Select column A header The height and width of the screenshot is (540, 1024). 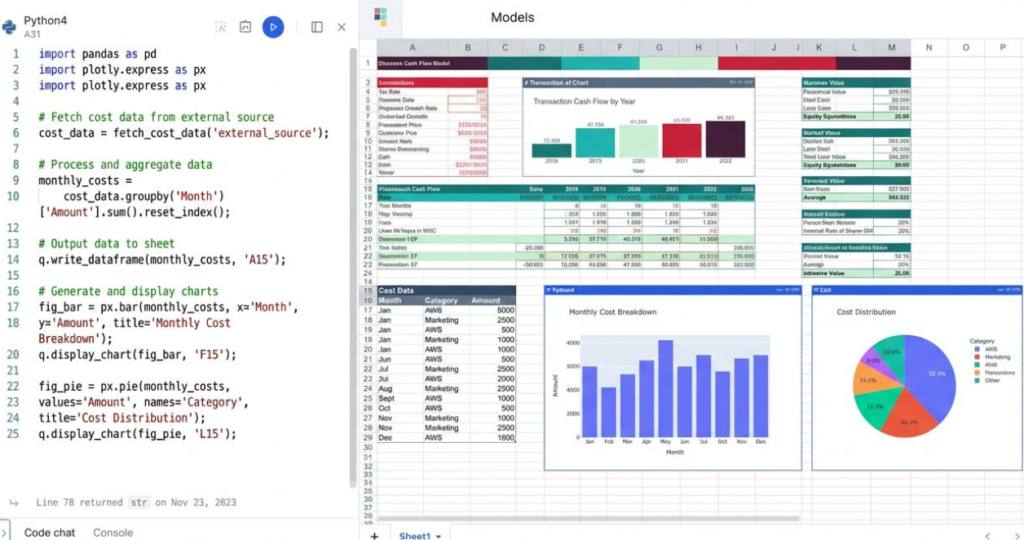click(412, 47)
